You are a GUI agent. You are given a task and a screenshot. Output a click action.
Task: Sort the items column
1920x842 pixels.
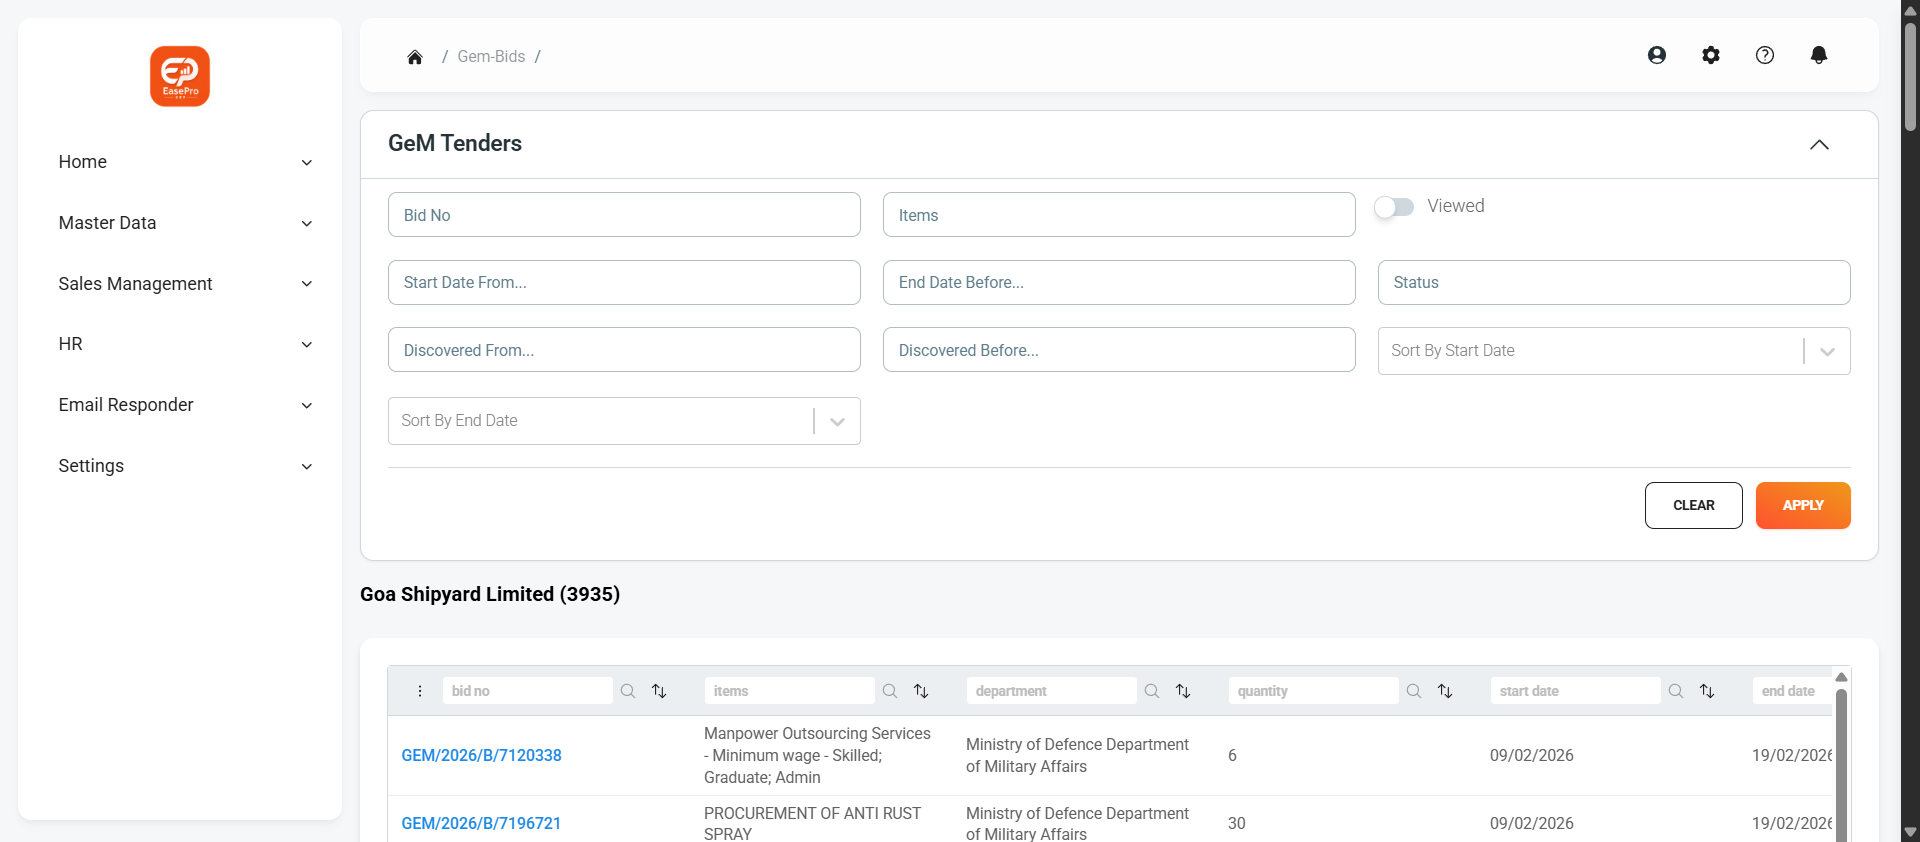pos(921,691)
